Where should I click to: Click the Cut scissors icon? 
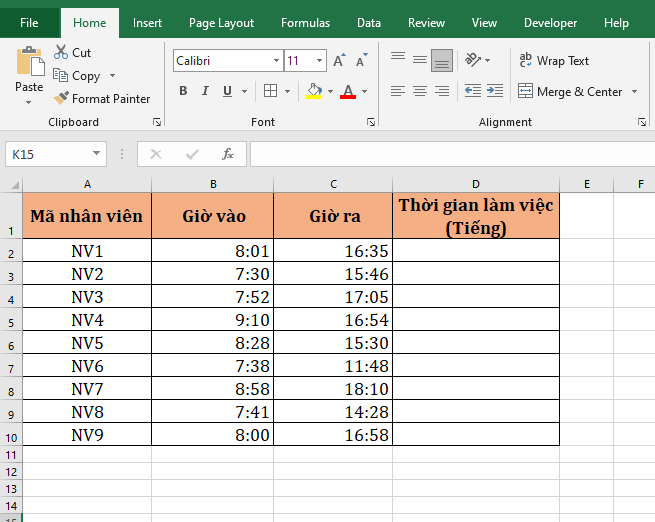(x=61, y=52)
